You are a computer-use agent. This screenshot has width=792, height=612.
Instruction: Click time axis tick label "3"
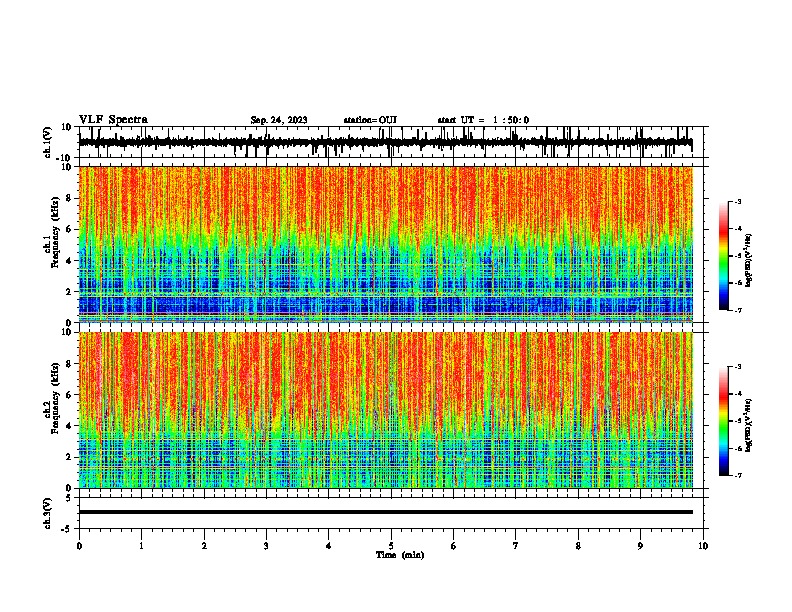point(266,546)
